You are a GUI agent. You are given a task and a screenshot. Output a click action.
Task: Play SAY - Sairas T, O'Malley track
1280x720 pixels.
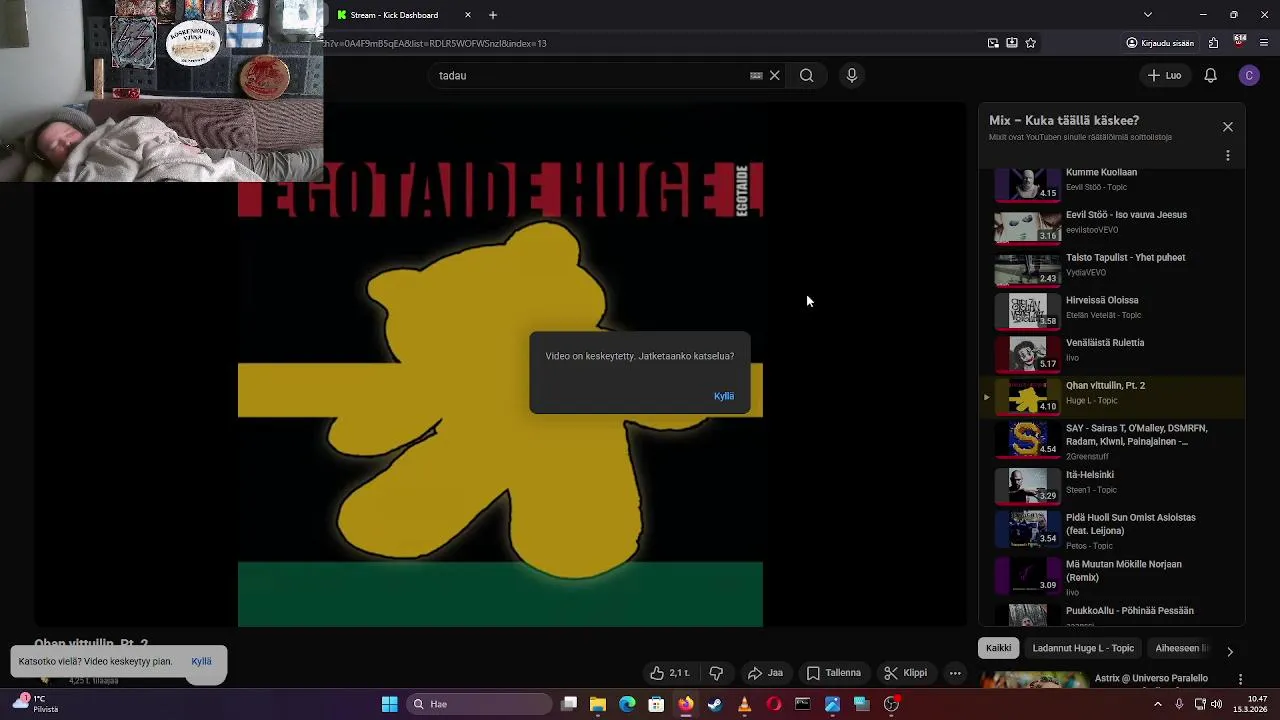point(1111,441)
